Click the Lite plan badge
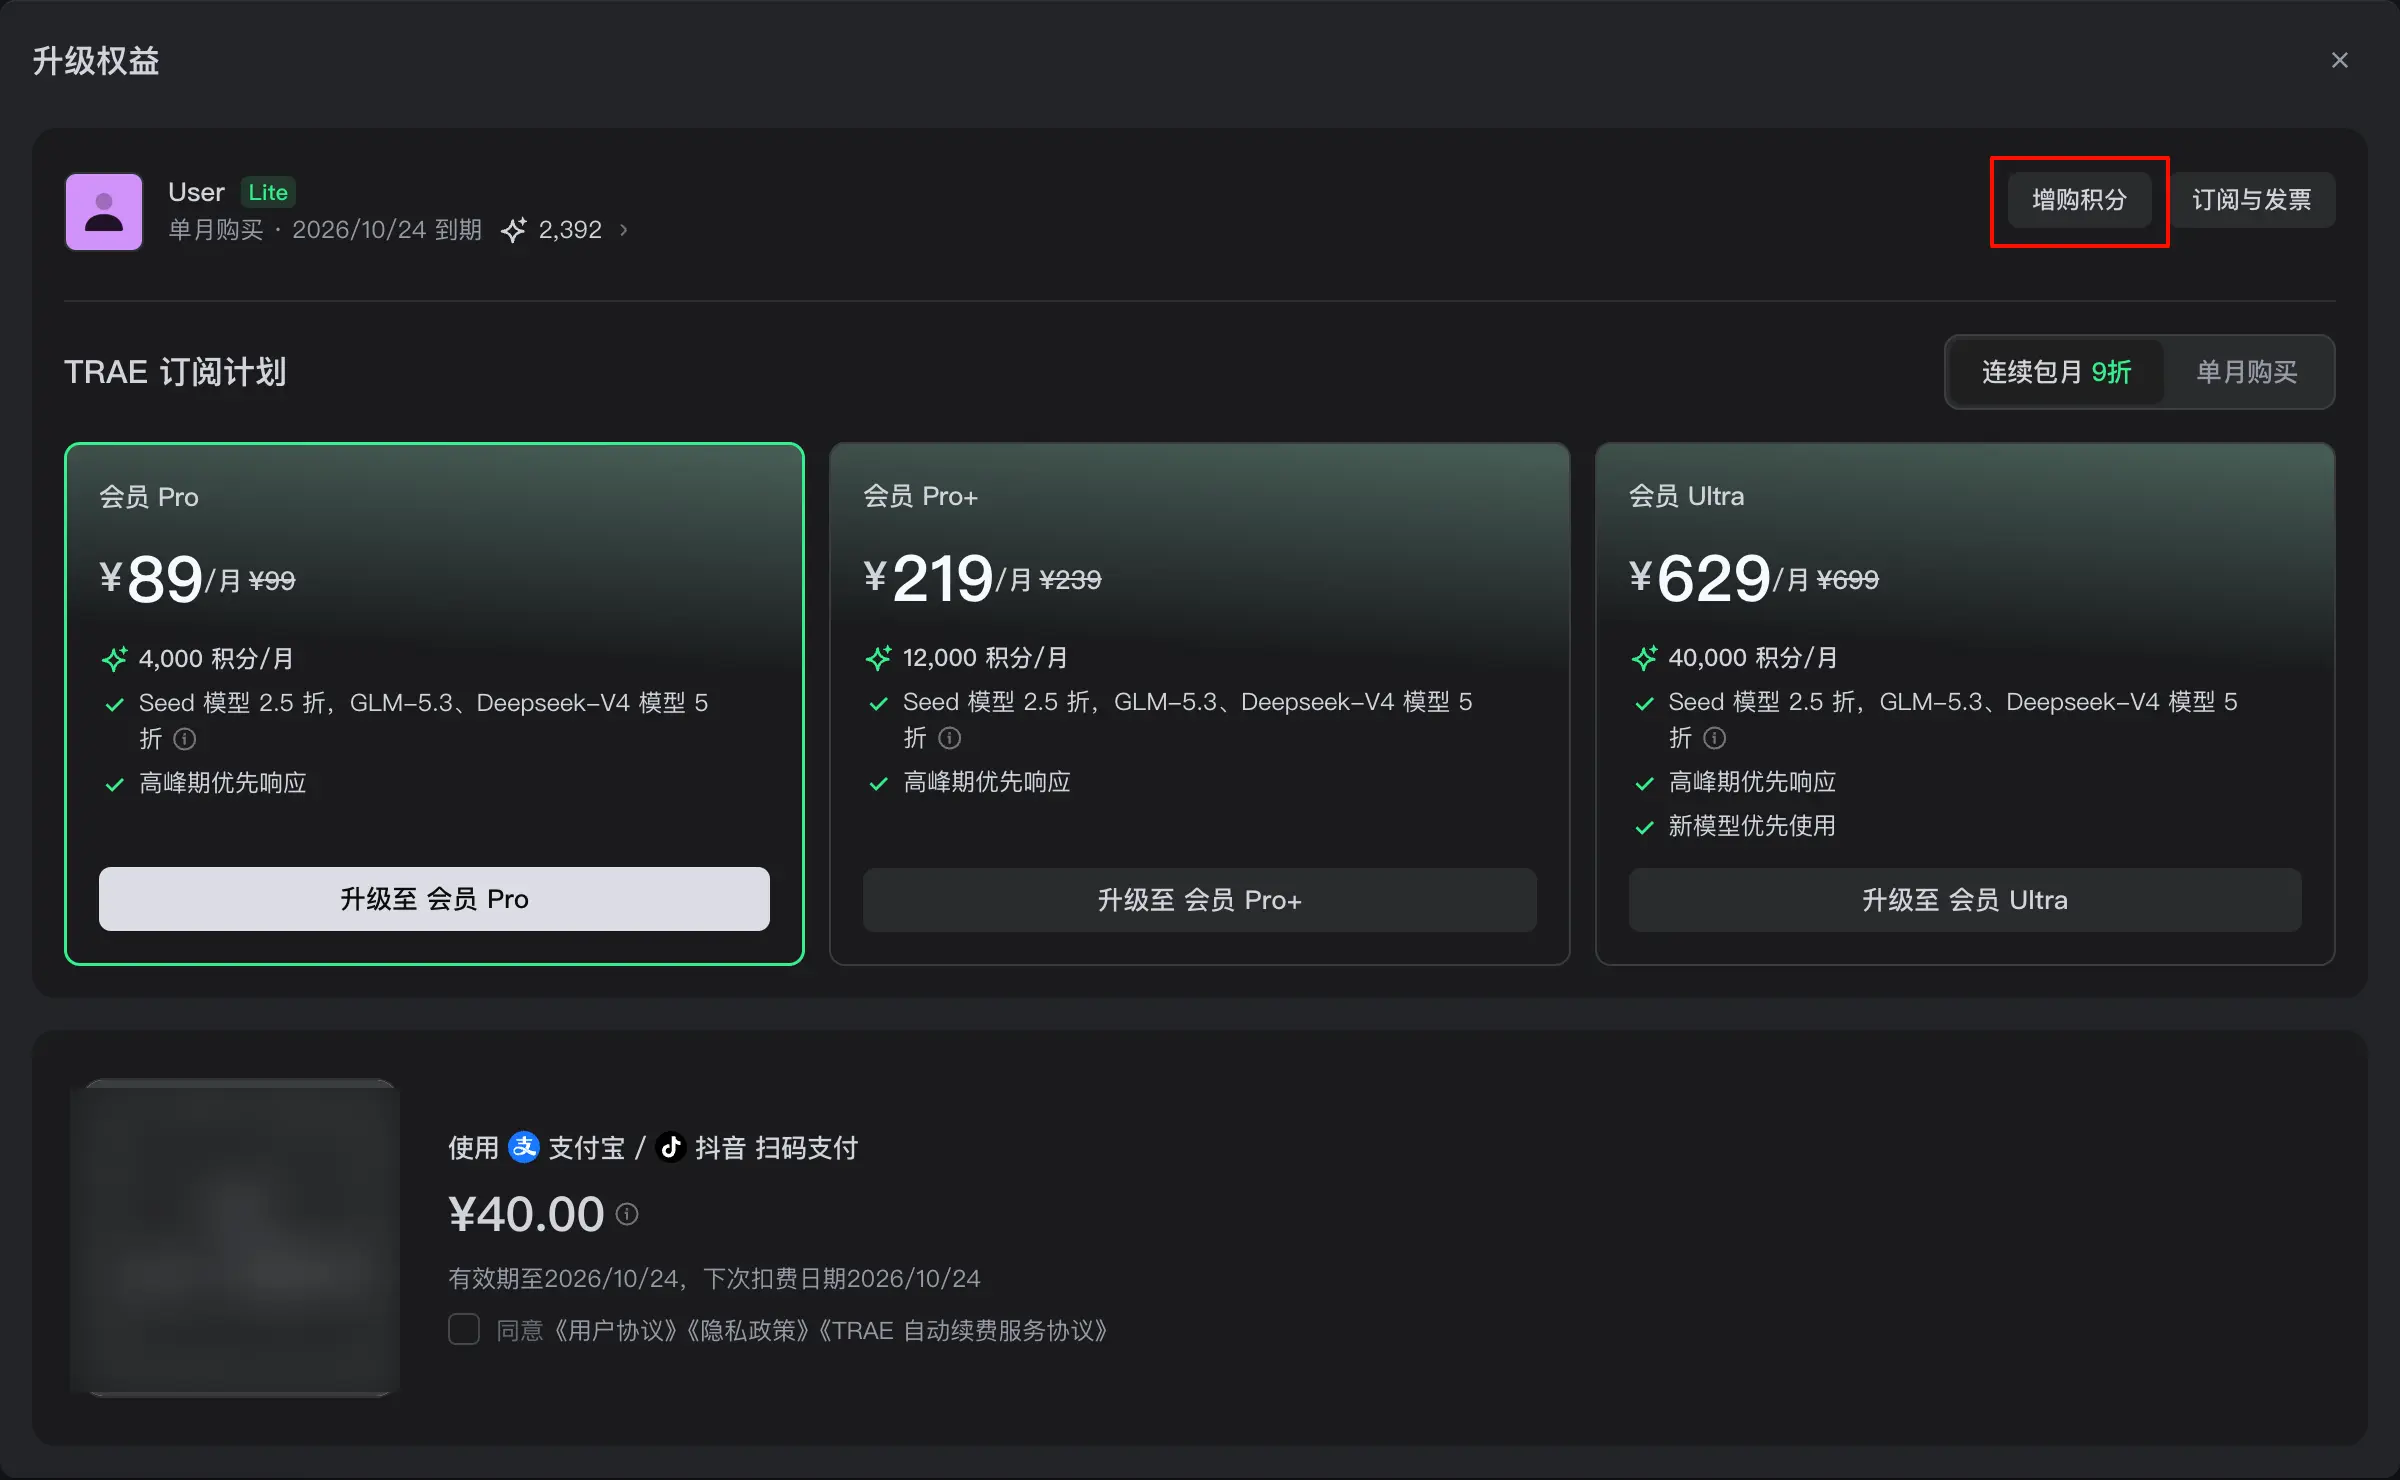 [x=268, y=192]
